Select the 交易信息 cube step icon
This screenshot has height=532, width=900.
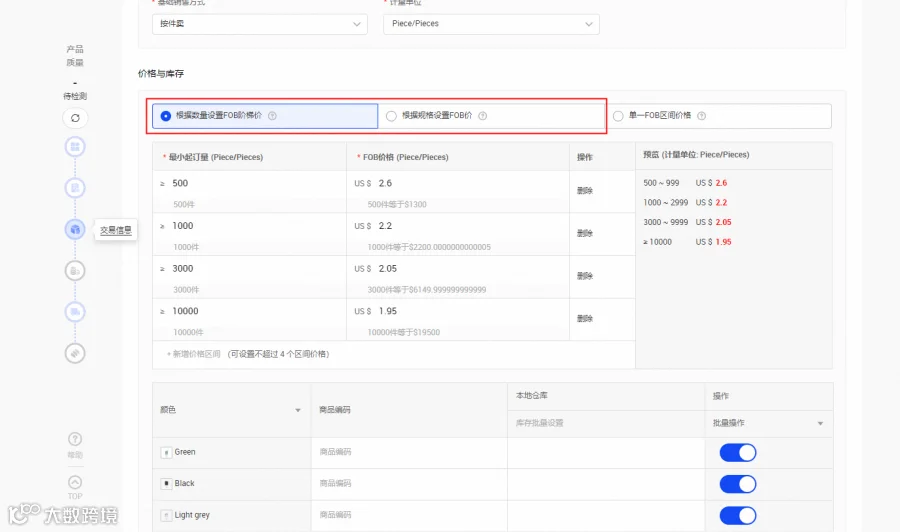(x=75, y=230)
